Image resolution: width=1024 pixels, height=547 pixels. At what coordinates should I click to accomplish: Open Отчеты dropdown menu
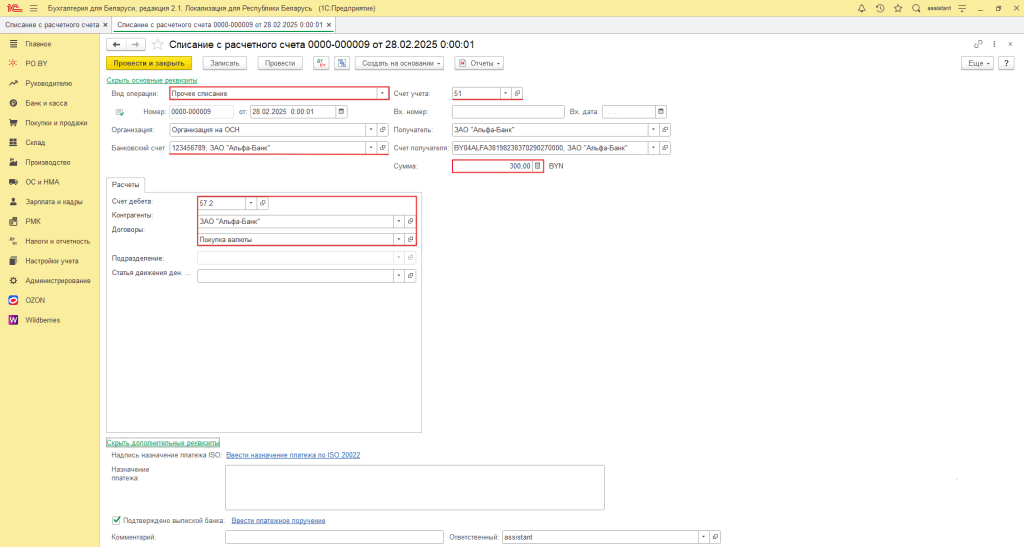[479, 63]
